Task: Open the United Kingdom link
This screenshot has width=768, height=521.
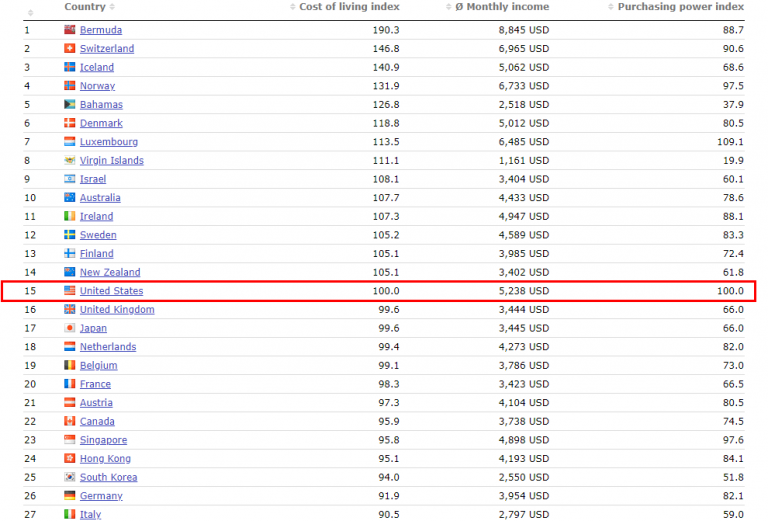Action: coord(117,309)
